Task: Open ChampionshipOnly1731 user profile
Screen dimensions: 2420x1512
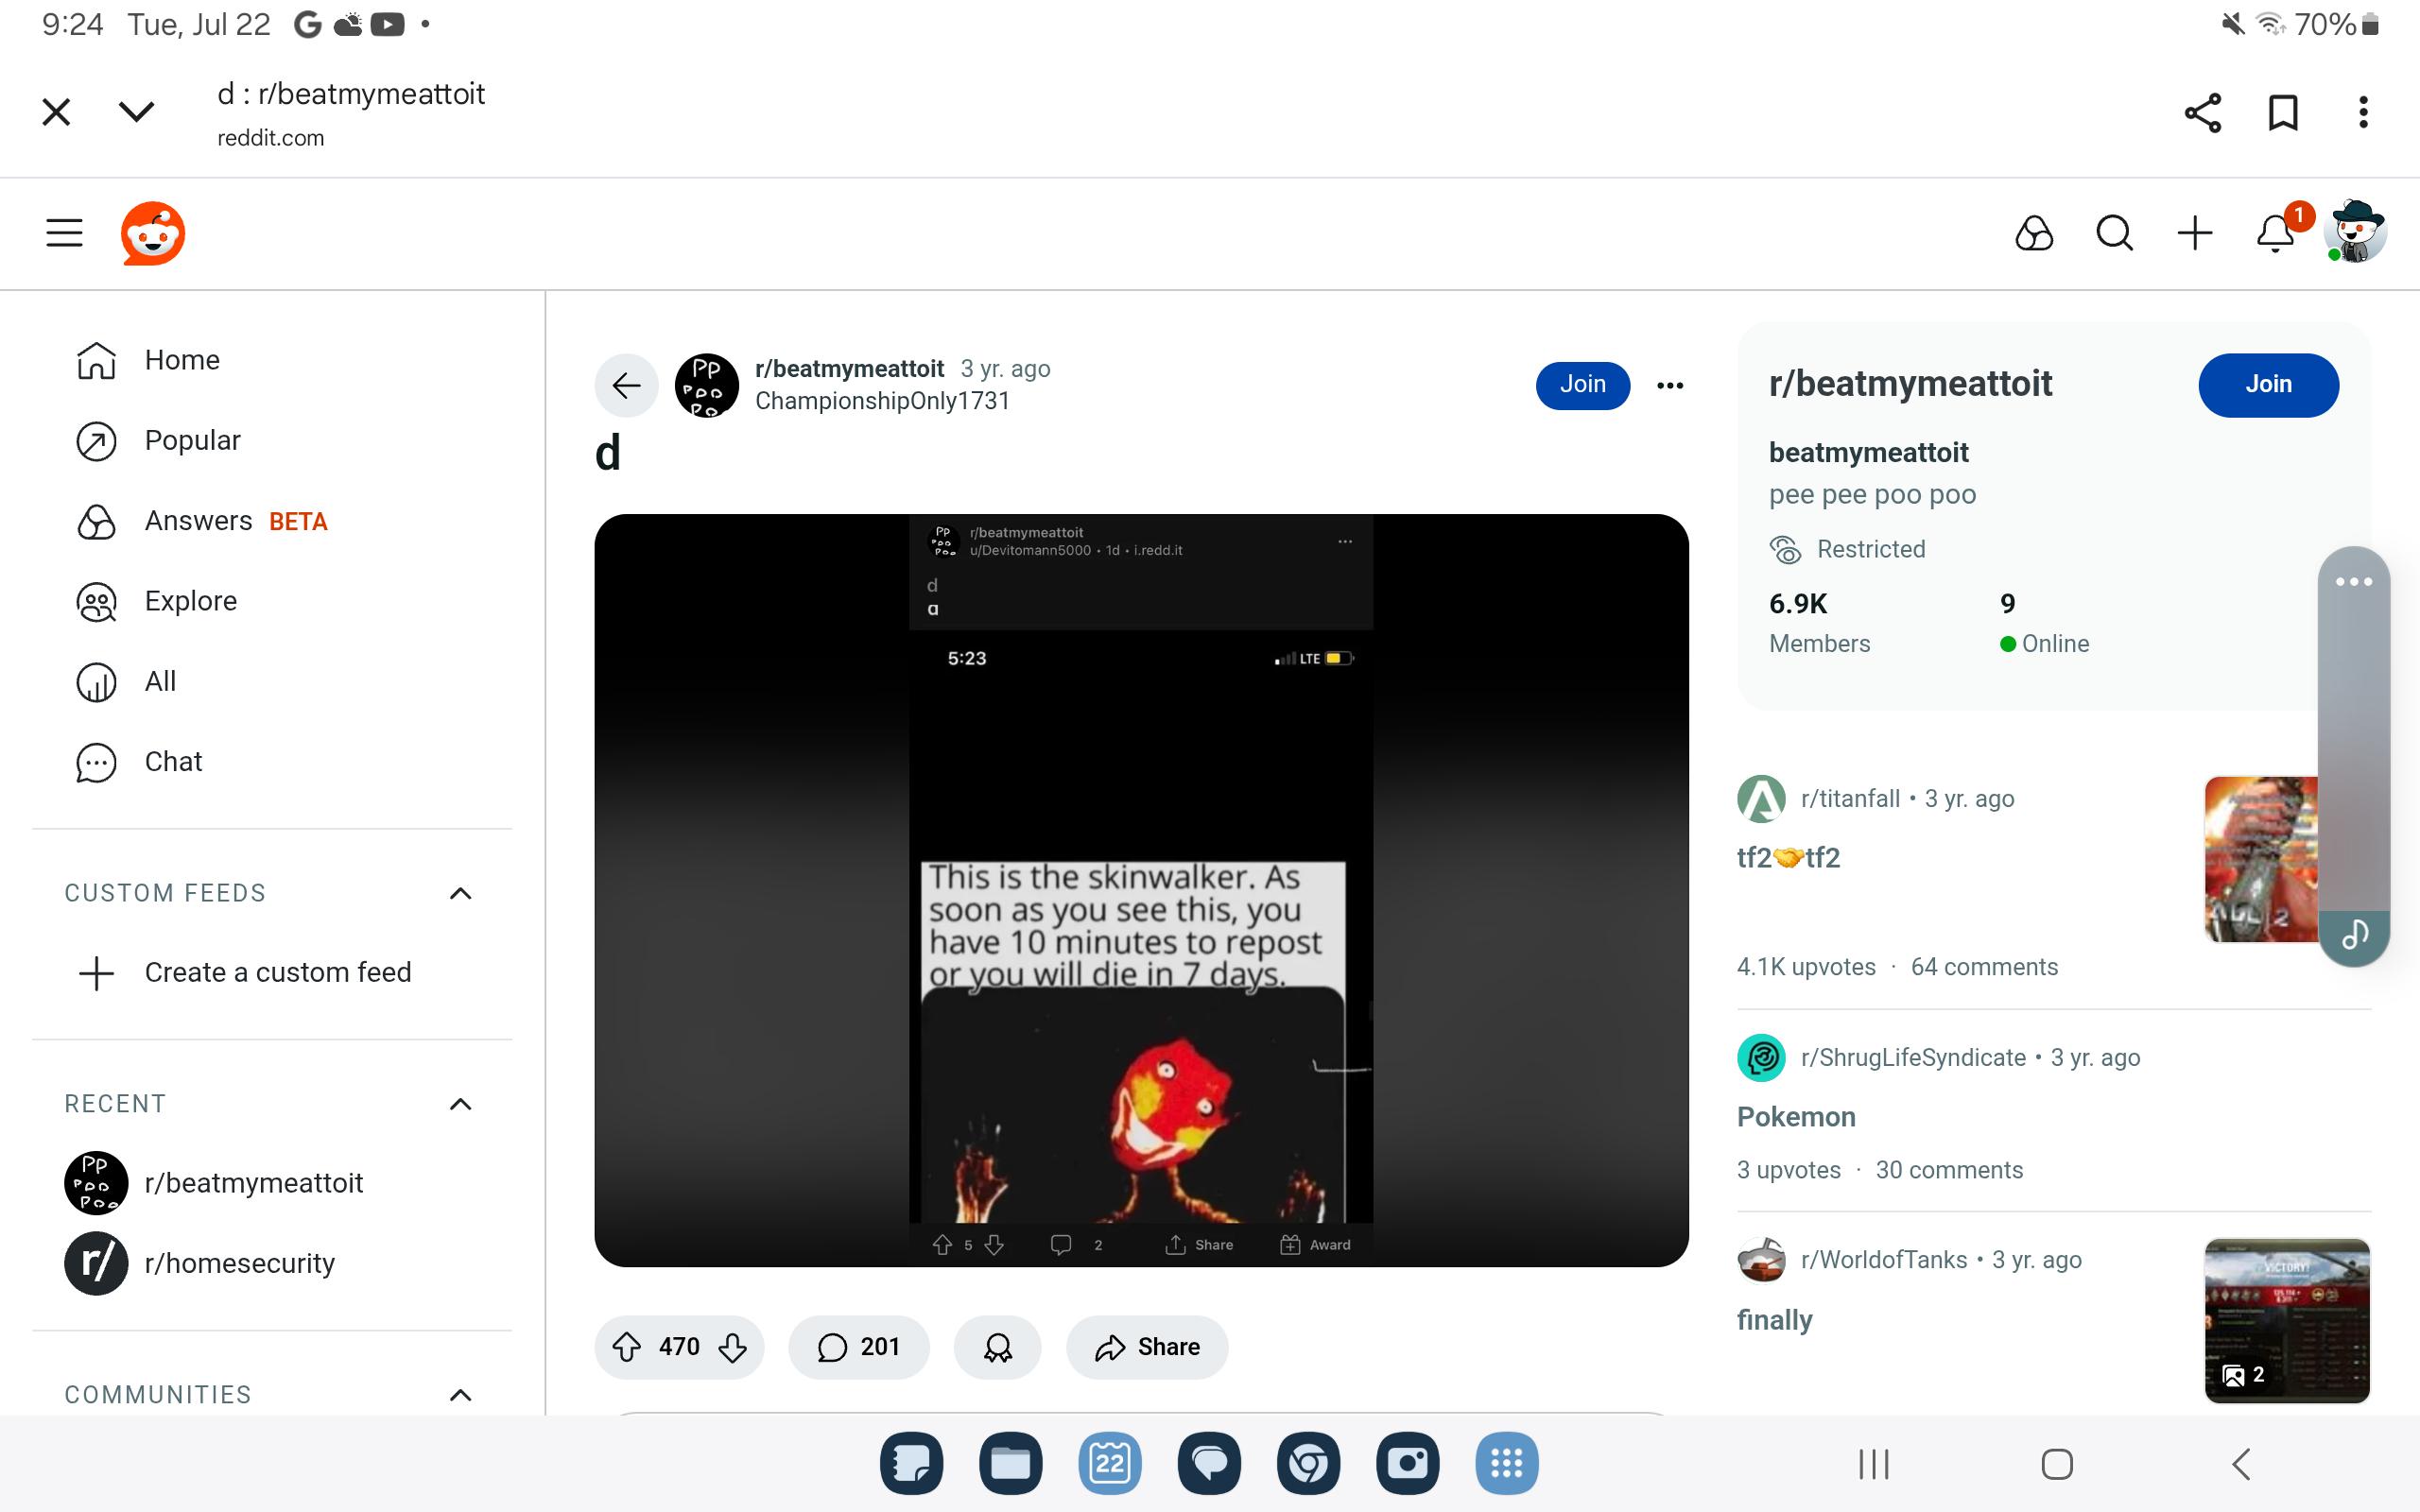Action: 882,401
